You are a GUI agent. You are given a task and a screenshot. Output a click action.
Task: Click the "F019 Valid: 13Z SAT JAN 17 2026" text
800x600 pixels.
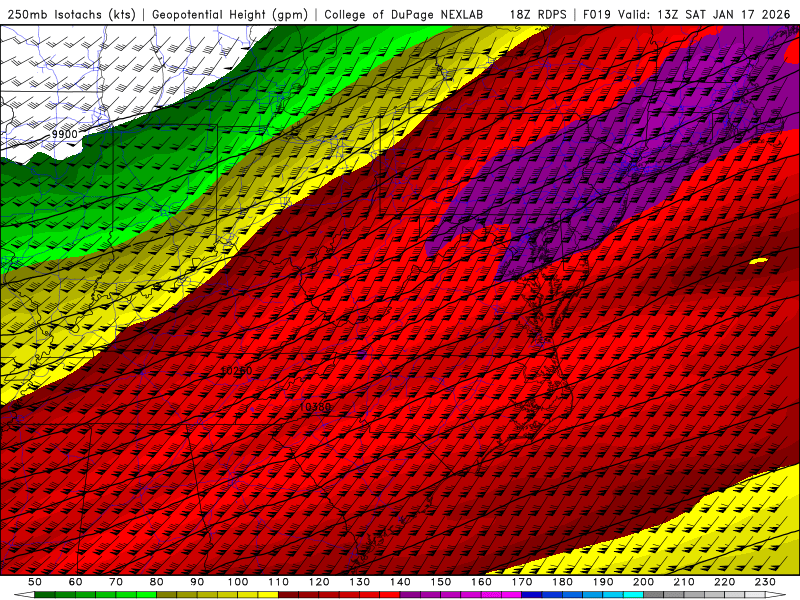pyautogui.click(x=686, y=14)
